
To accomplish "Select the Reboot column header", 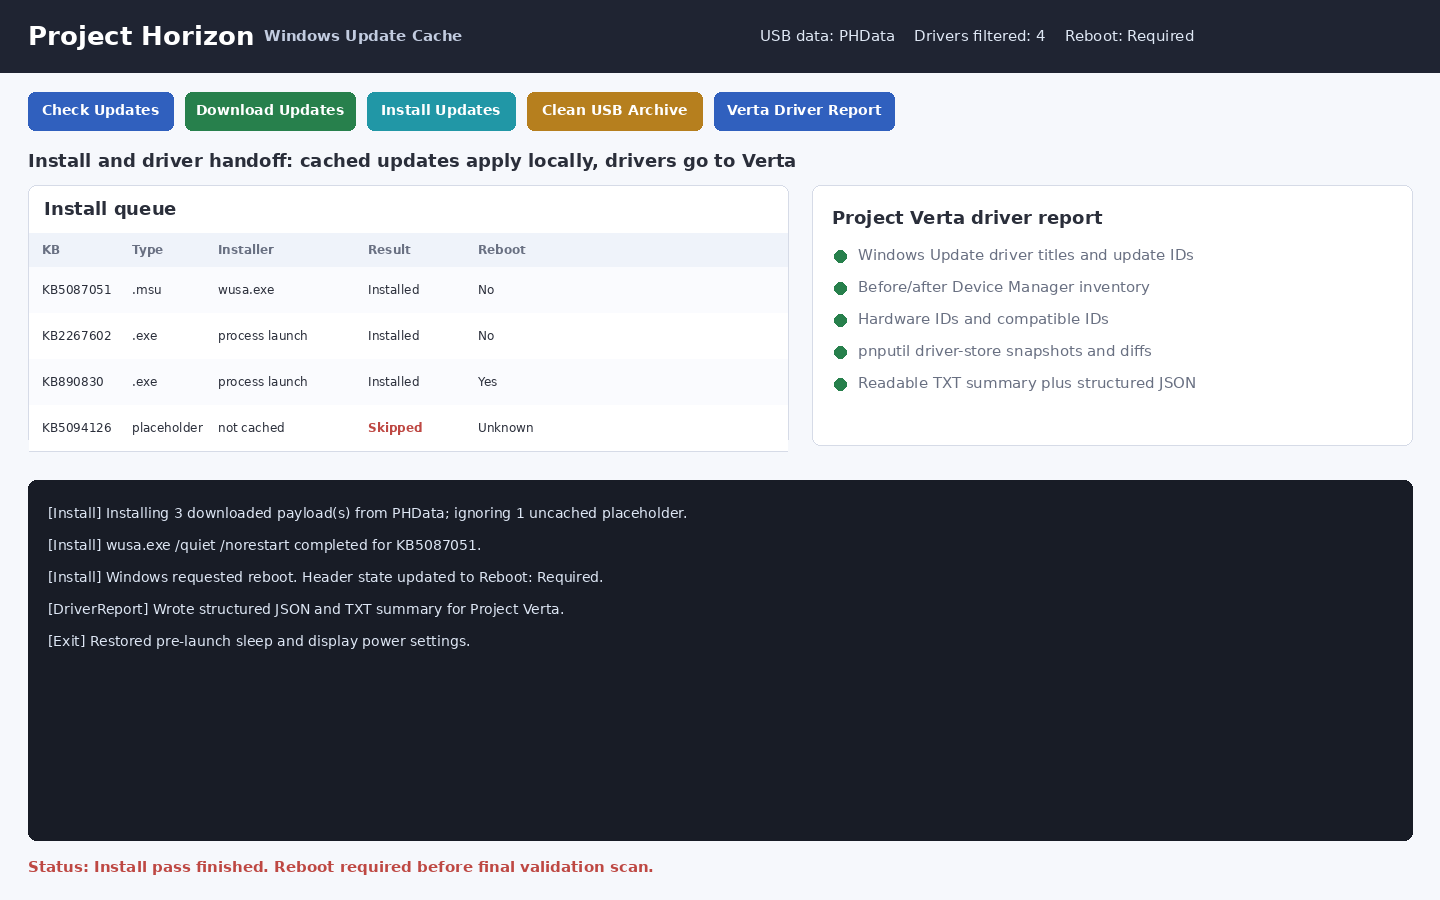I will (502, 250).
